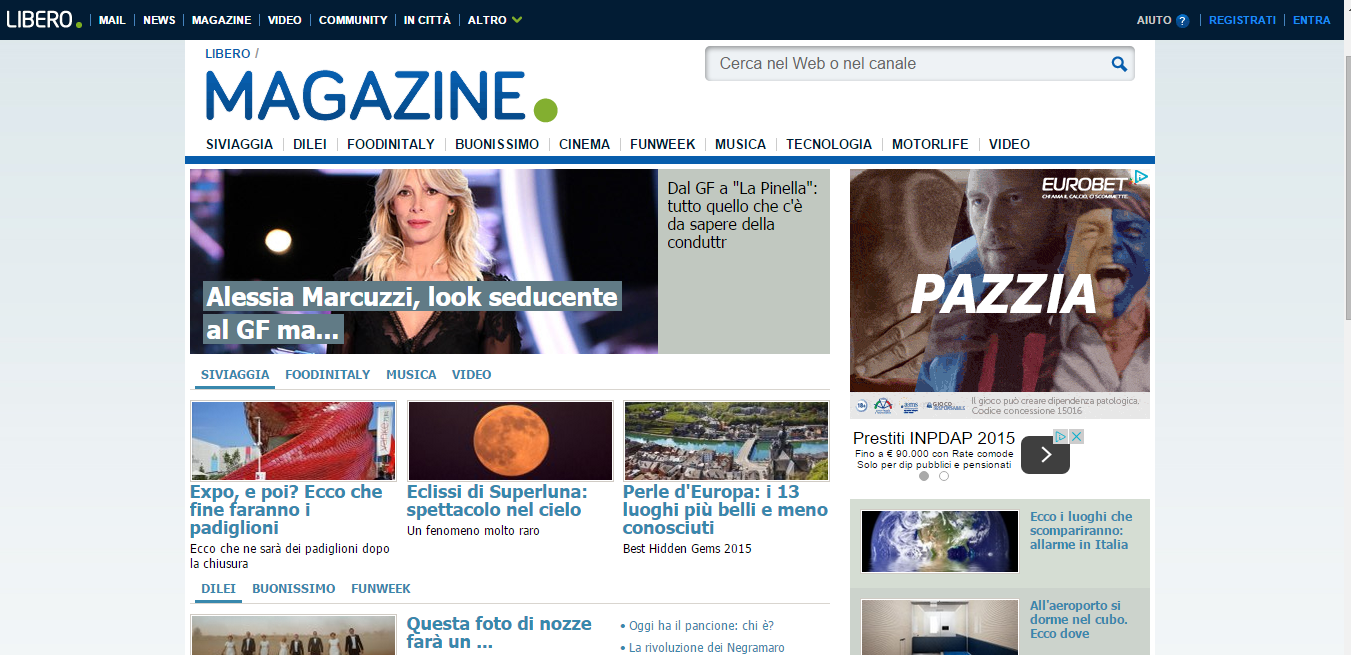Open IN CITTÀ in the top bar

click(x=427, y=20)
